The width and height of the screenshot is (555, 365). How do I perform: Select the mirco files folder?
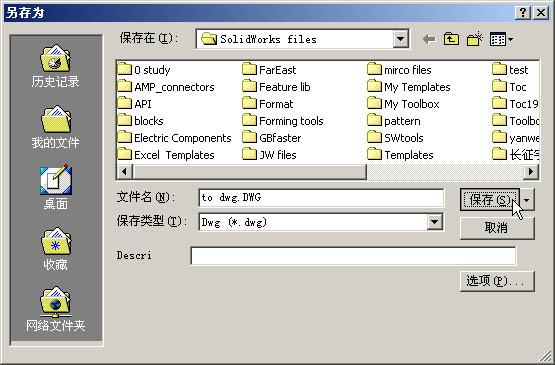point(399,70)
